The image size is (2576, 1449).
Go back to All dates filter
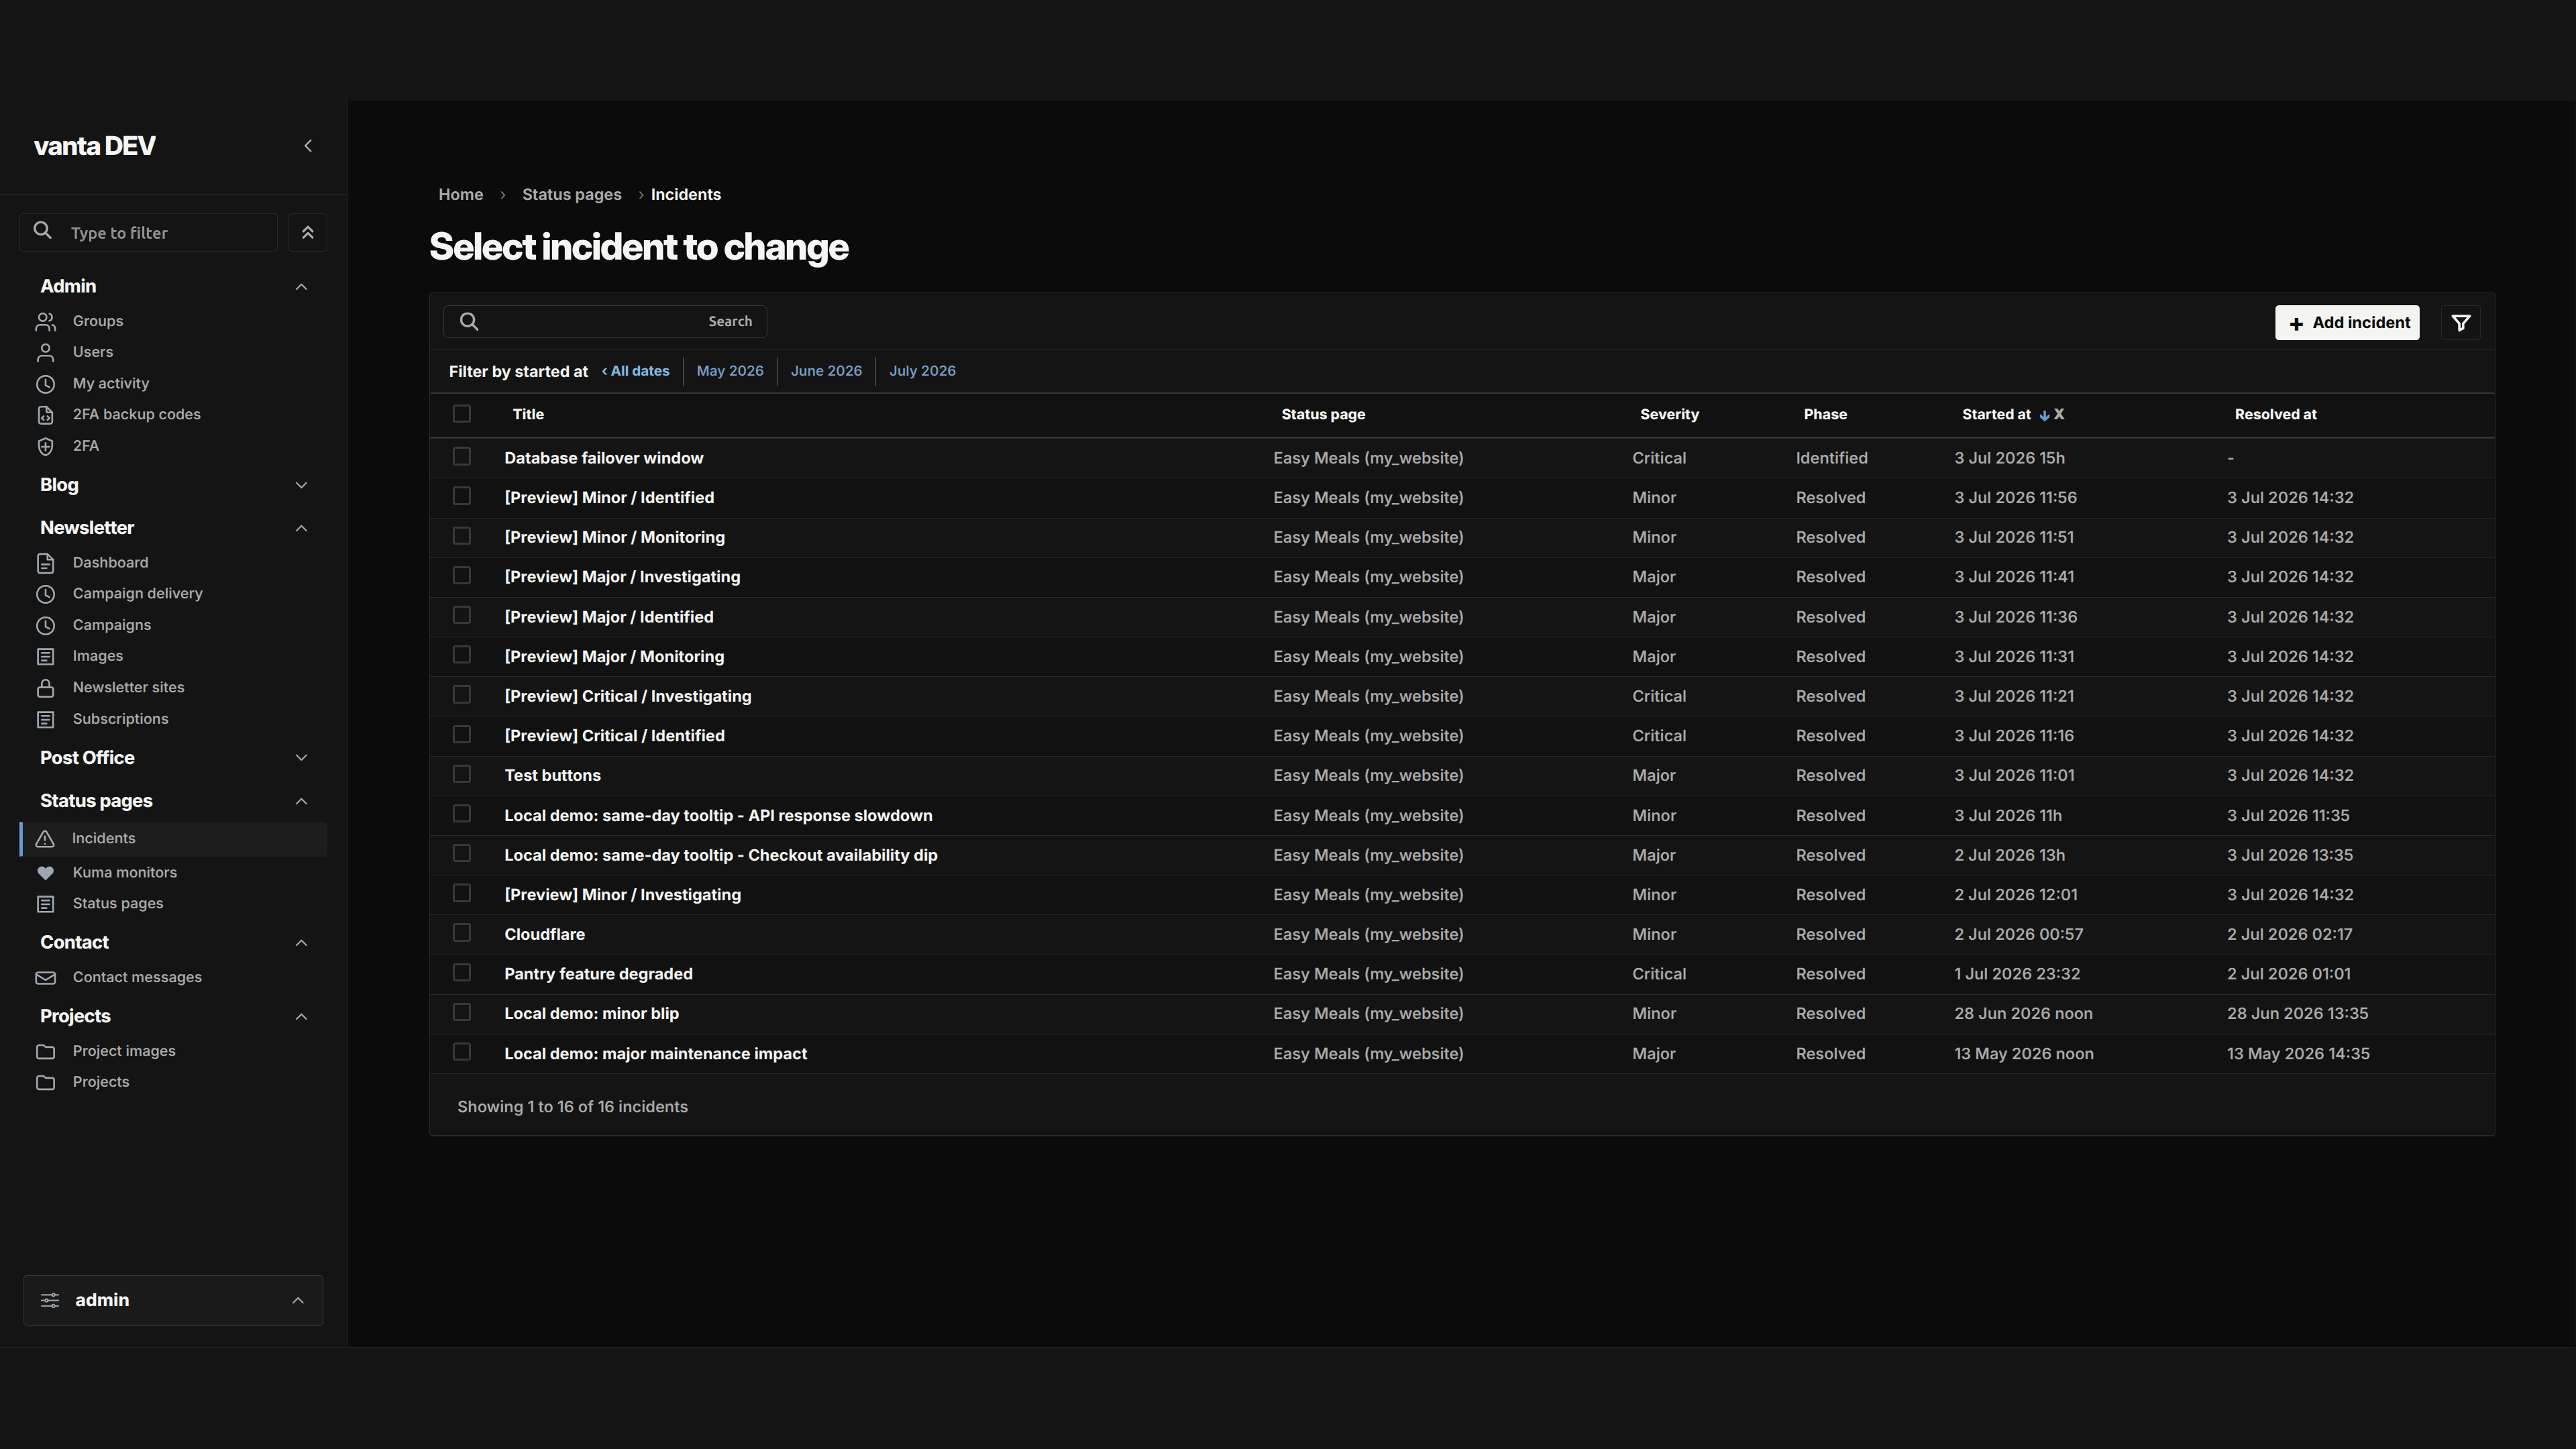pos(635,371)
